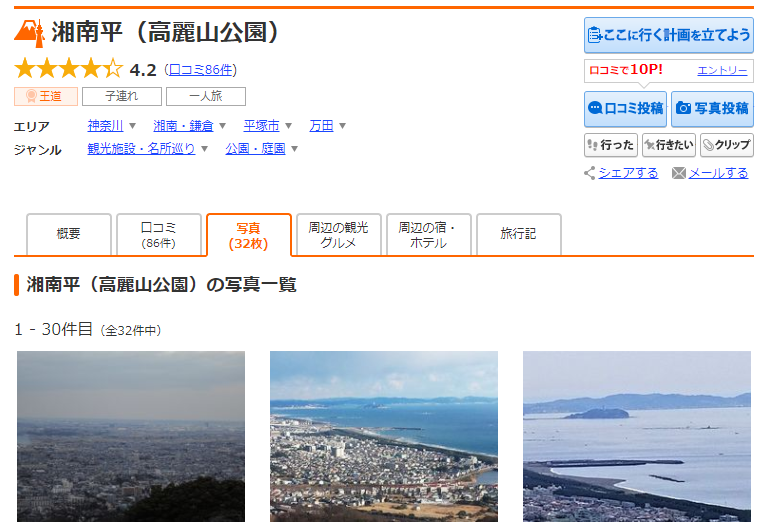This screenshot has height=528, width=763.
Task: Click the 1 - 30件目 count text
Action: coord(53,329)
